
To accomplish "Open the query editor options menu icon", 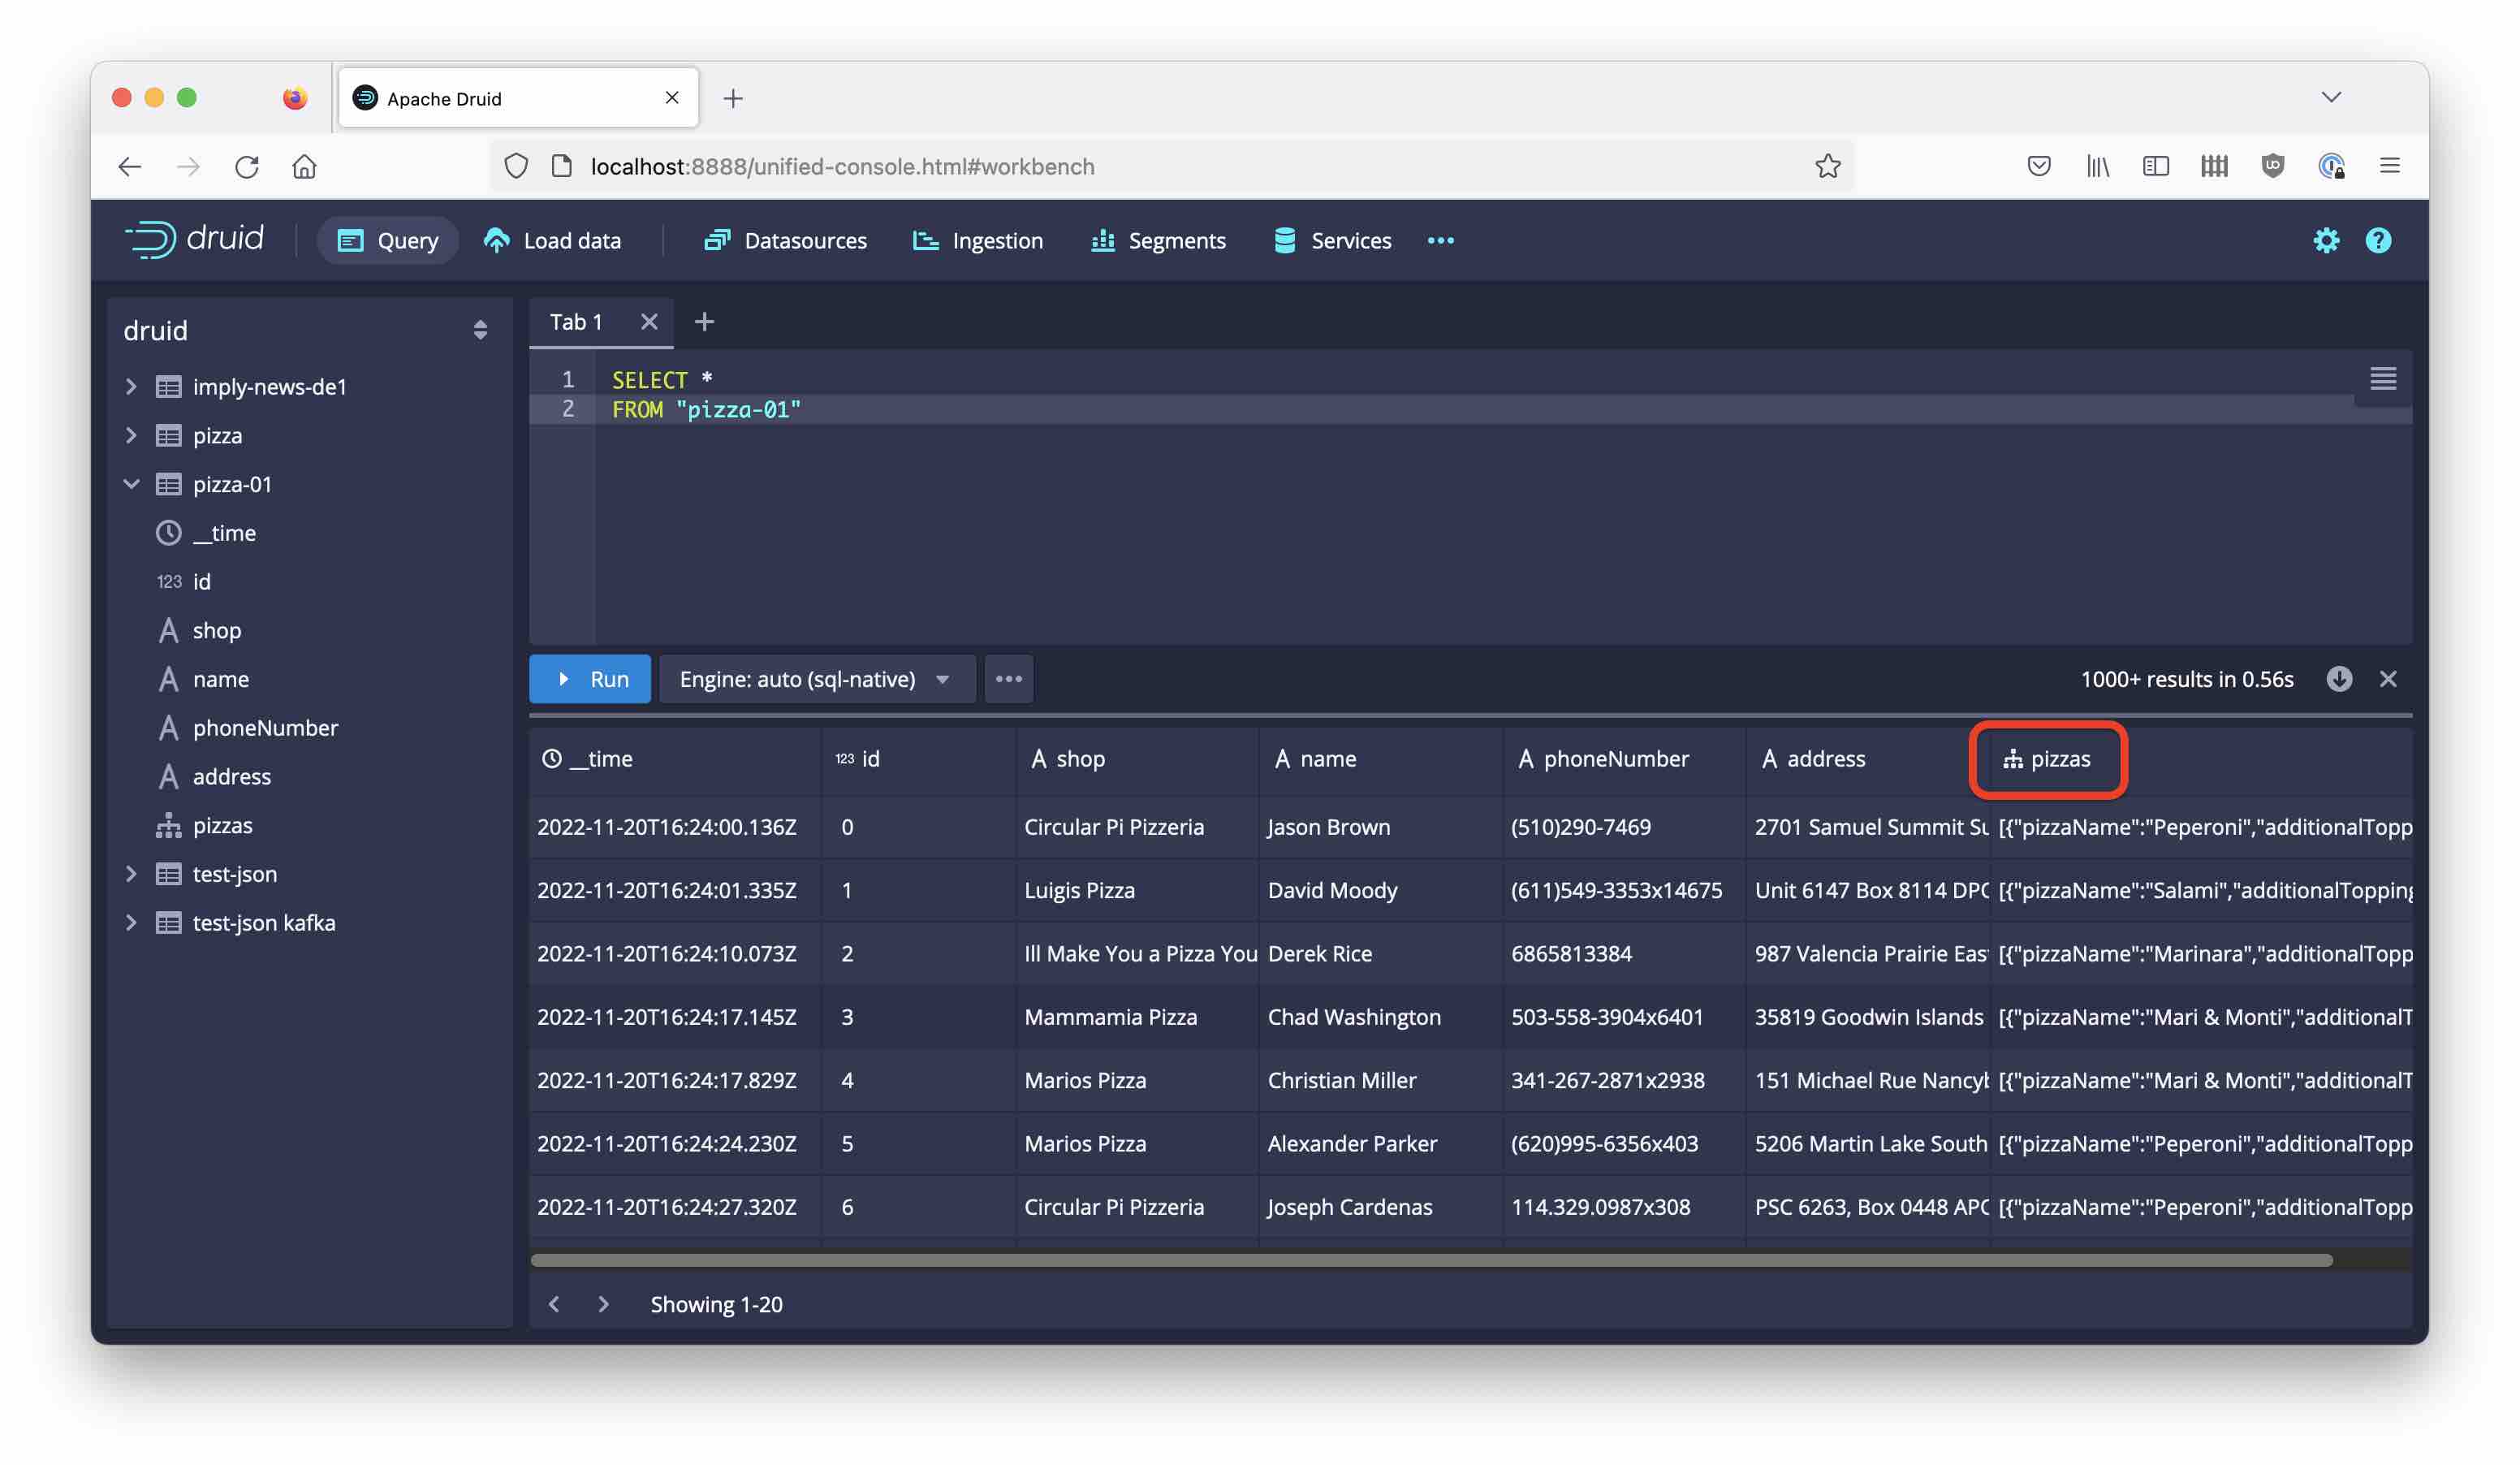I will 2384,379.
